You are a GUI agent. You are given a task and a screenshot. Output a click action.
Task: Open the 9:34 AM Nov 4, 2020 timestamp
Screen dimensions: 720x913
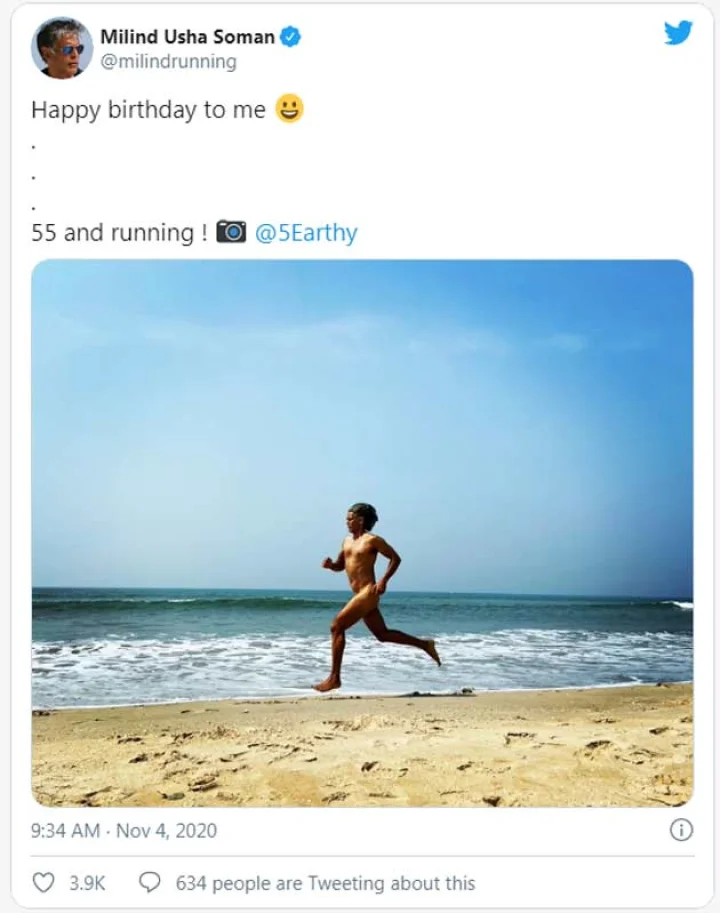tap(124, 830)
